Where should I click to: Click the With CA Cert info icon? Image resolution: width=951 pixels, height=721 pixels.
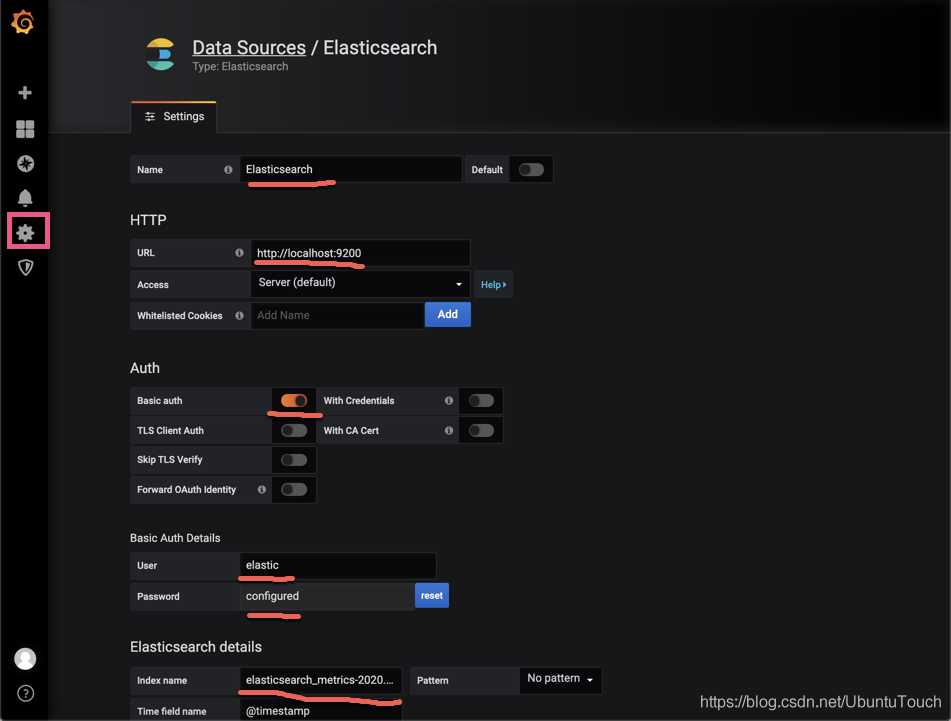[449, 431]
